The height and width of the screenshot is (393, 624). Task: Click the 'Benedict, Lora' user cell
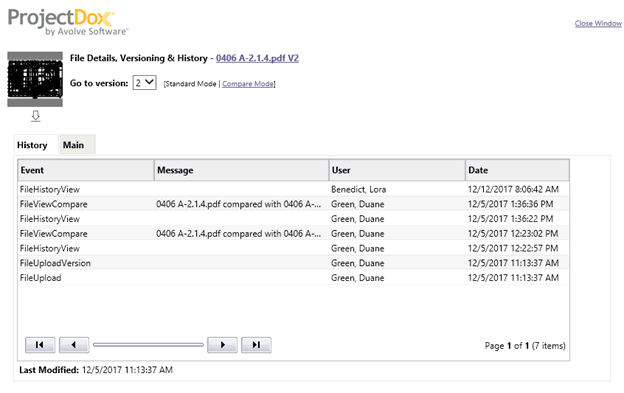coord(359,189)
